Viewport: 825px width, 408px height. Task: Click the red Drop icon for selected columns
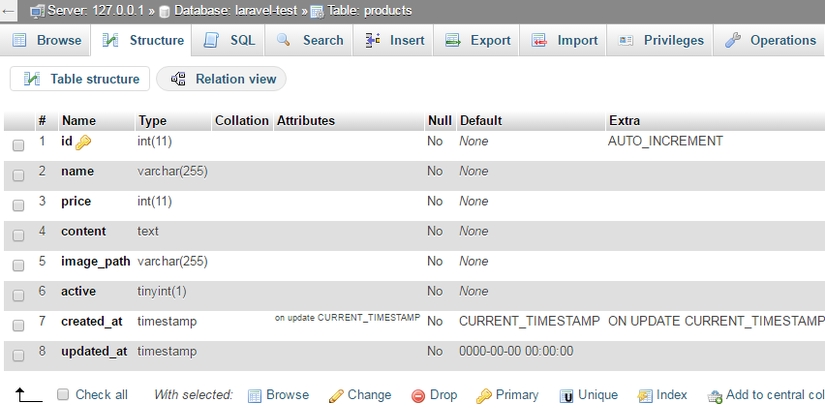(418, 395)
